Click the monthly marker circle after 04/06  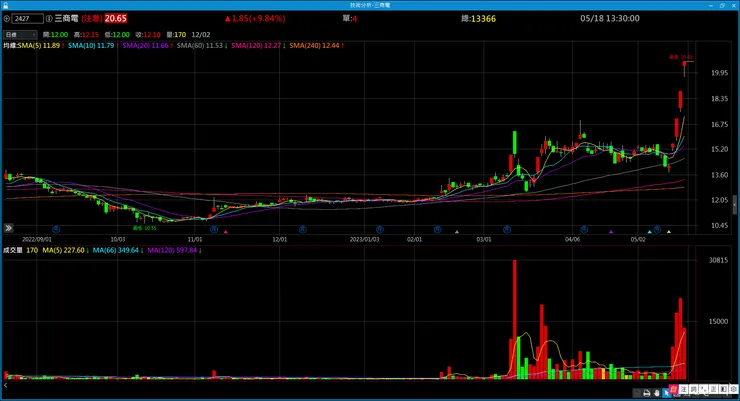[584, 229]
